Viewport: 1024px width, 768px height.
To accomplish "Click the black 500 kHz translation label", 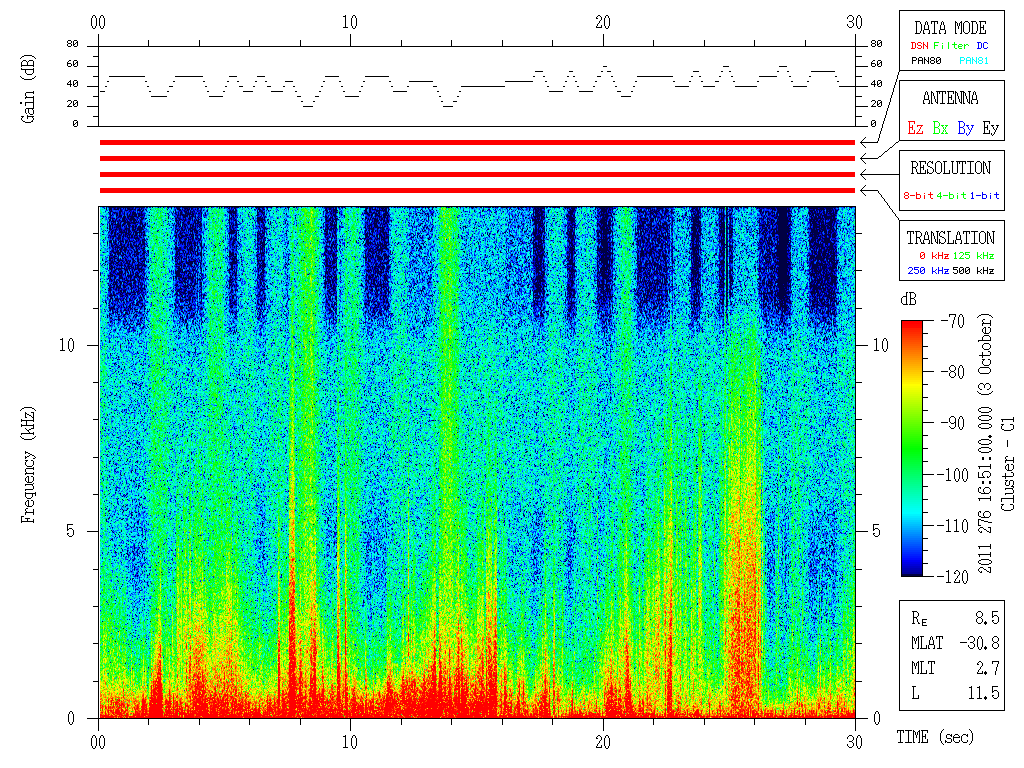I will click(x=973, y=271).
